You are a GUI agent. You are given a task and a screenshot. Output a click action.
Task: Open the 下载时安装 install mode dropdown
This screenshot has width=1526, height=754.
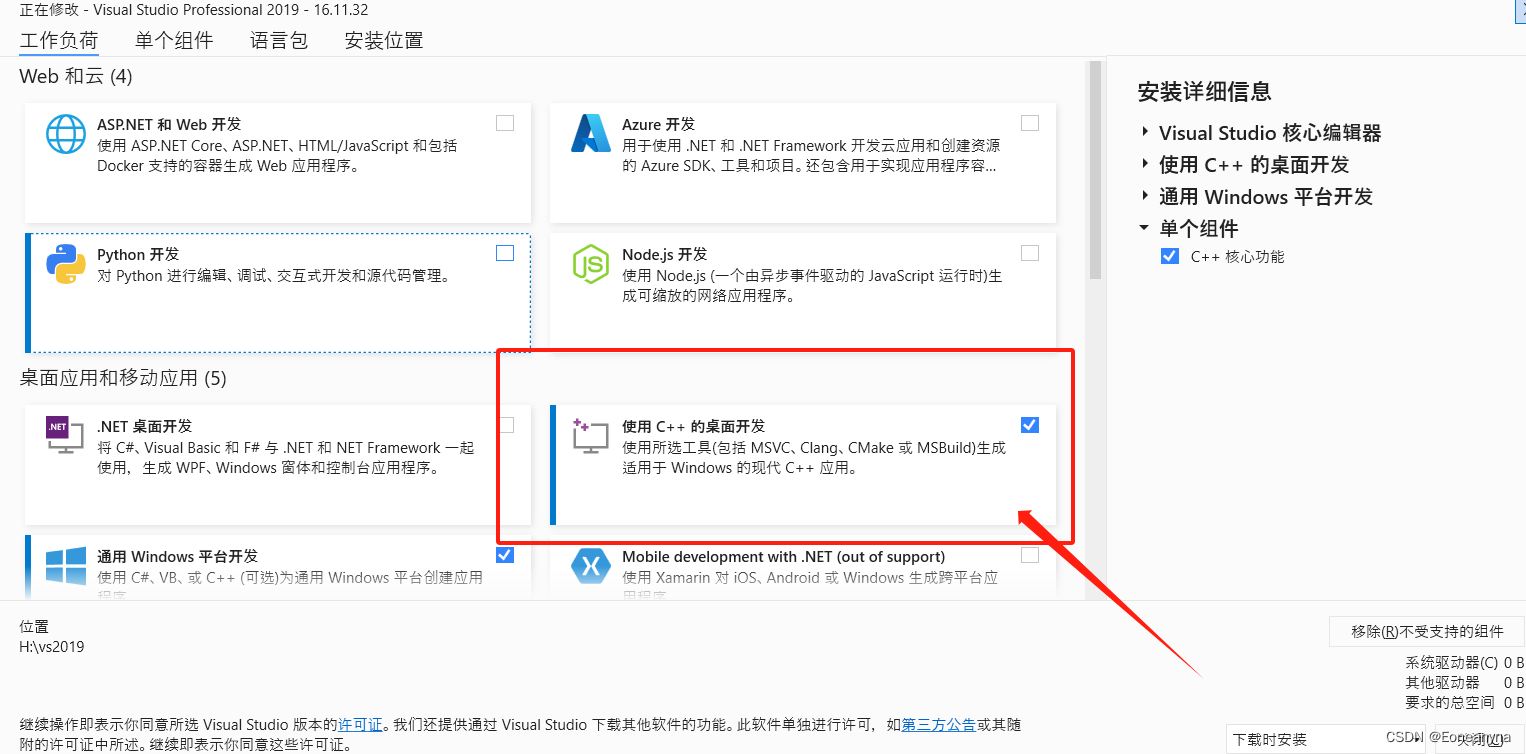click(1325, 739)
